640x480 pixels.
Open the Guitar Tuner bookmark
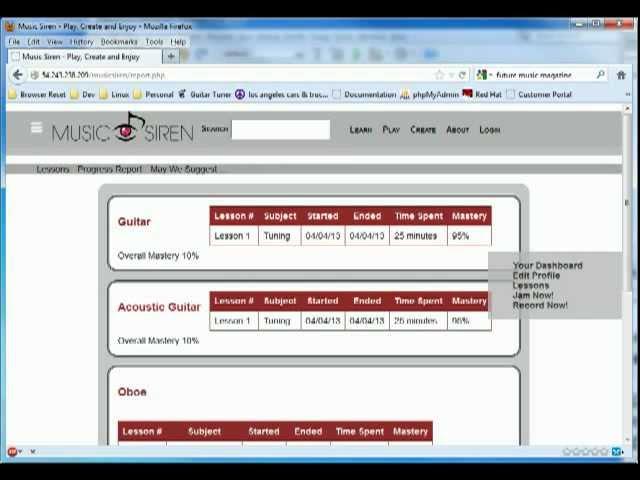204,95
